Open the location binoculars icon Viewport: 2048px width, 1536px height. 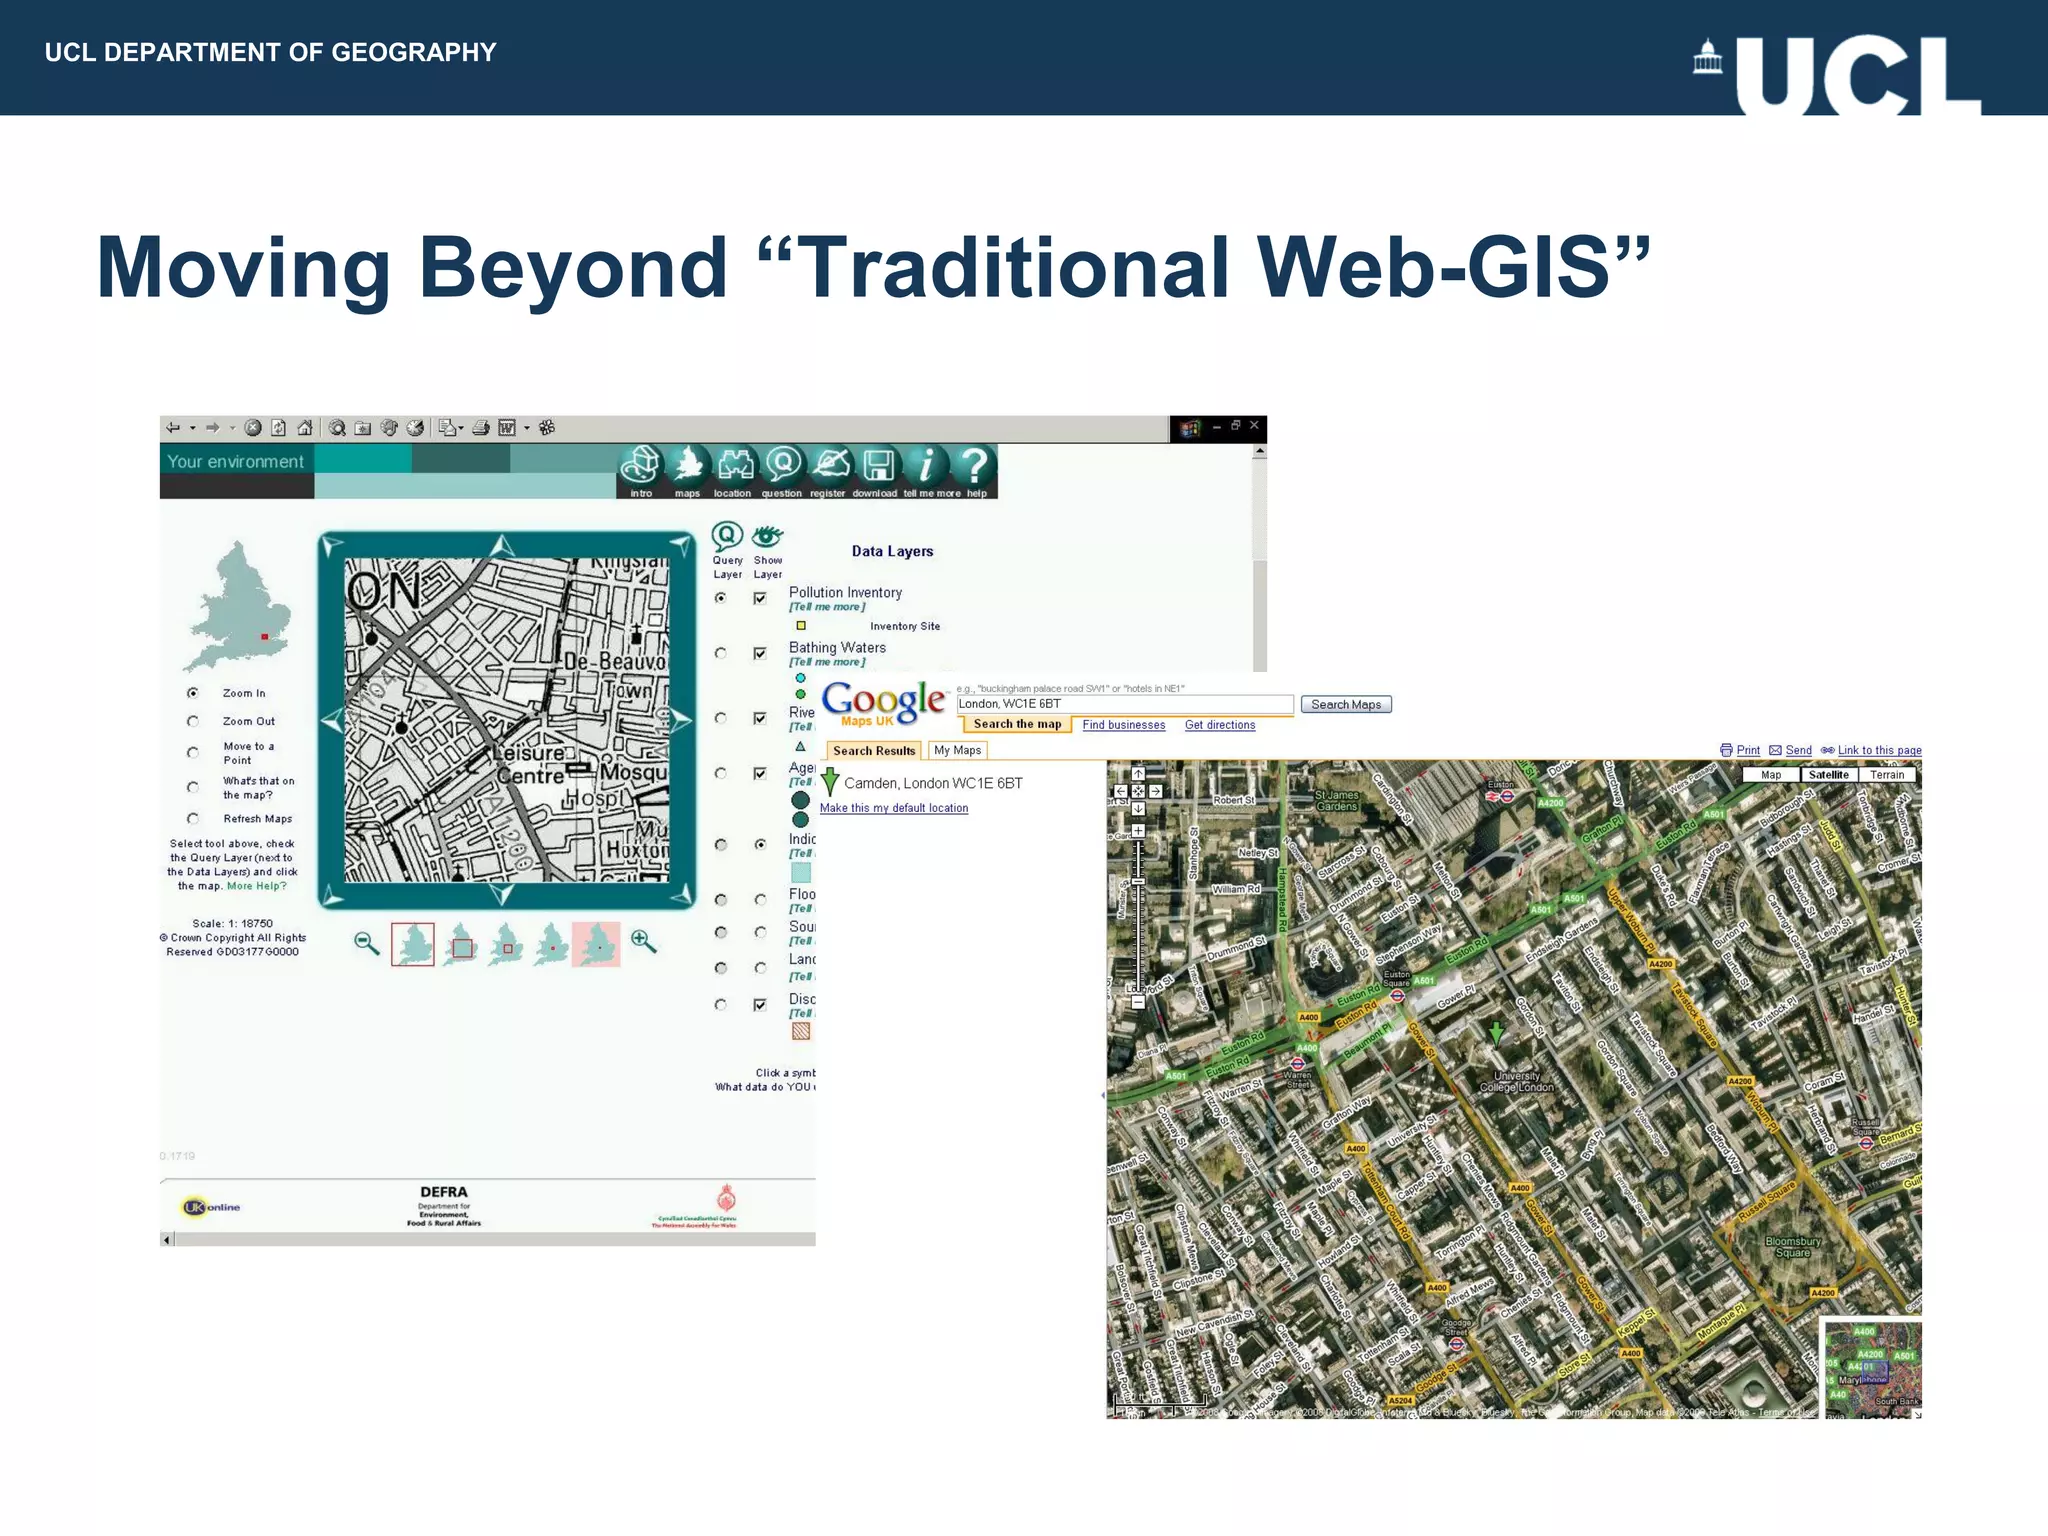click(735, 465)
